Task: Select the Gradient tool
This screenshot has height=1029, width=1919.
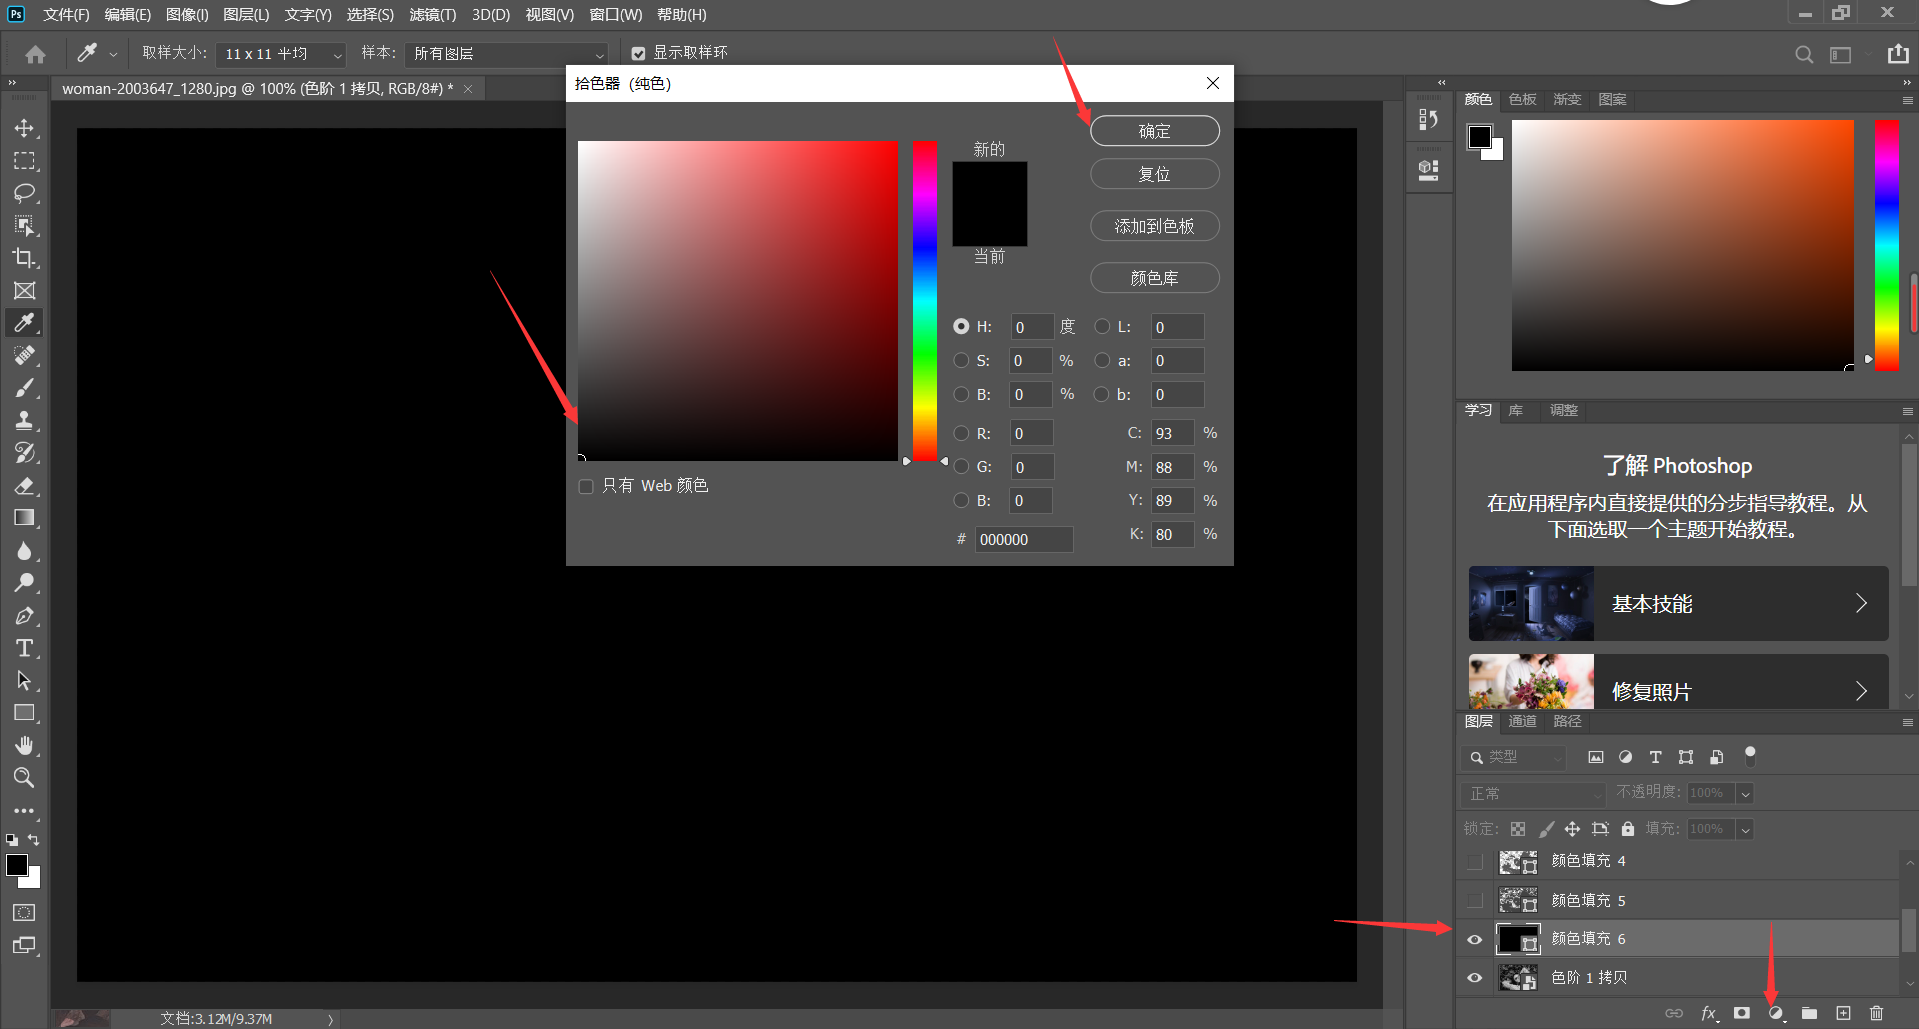Action: click(x=24, y=518)
